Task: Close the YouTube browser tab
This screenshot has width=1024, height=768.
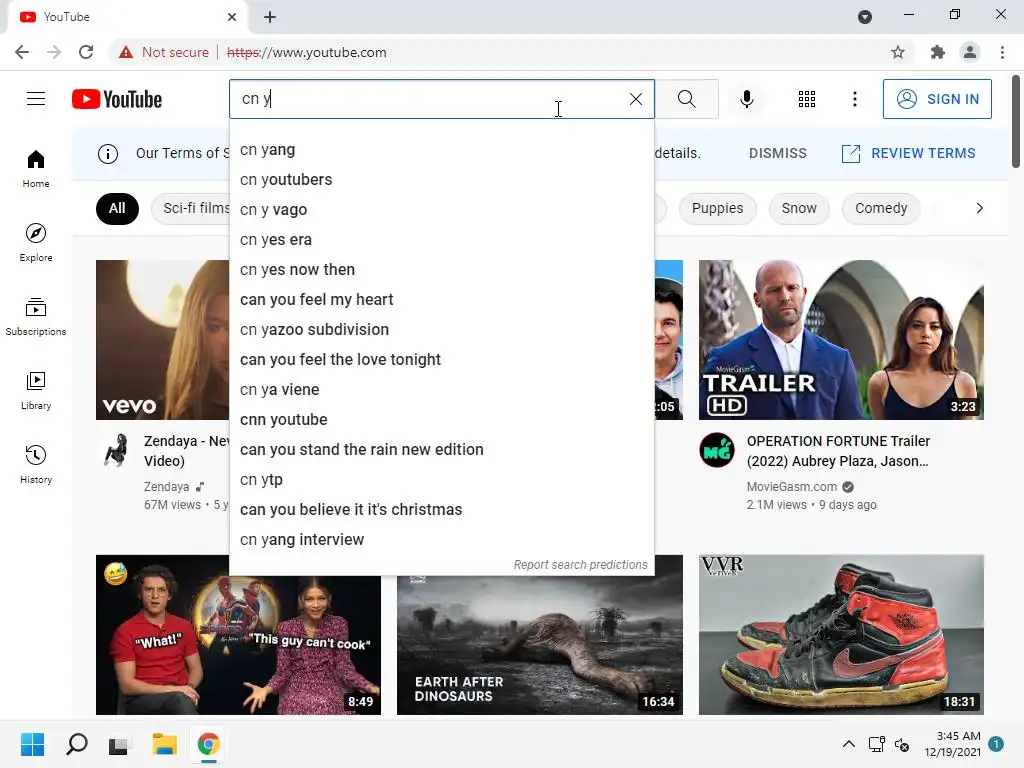Action: point(232,17)
